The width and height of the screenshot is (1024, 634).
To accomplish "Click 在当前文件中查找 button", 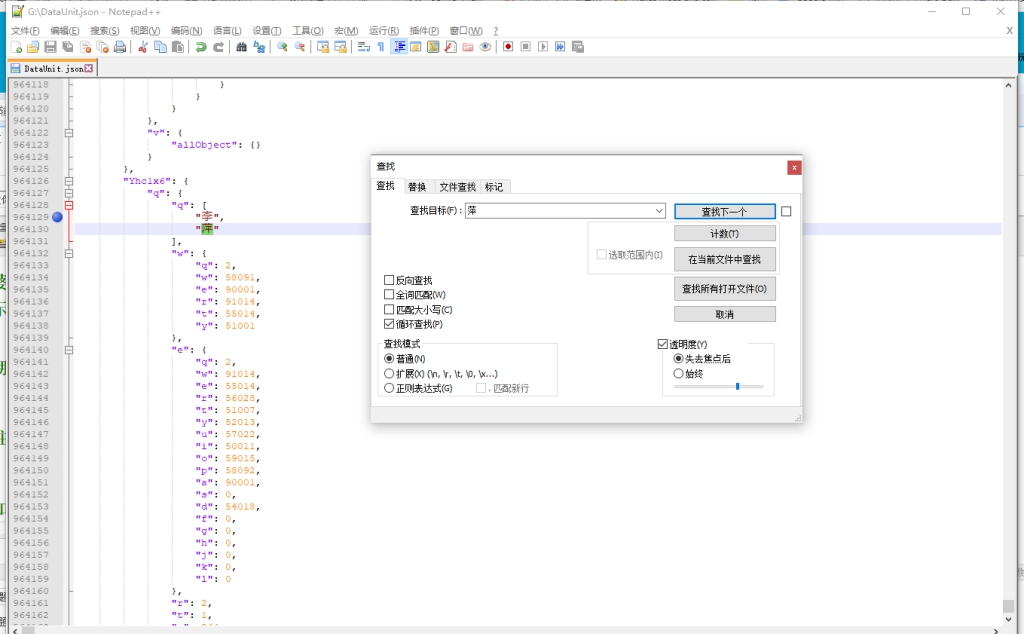I will pyautogui.click(x=725, y=259).
